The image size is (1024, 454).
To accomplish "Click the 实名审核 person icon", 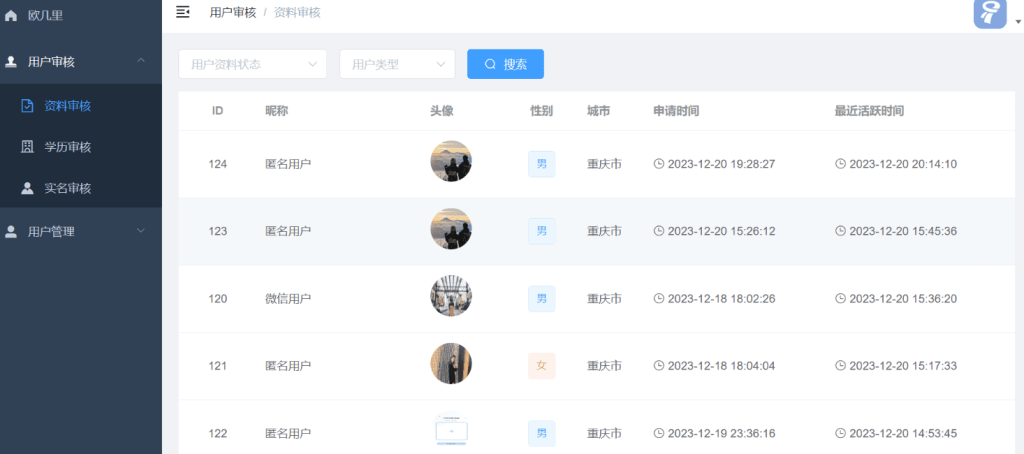I will [27, 188].
